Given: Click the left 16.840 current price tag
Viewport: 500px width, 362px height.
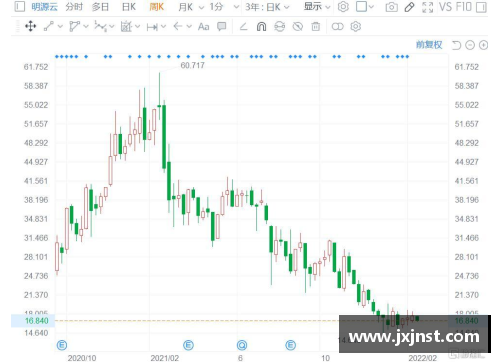Looking at the screenshot, I should (x=33, y=321).
